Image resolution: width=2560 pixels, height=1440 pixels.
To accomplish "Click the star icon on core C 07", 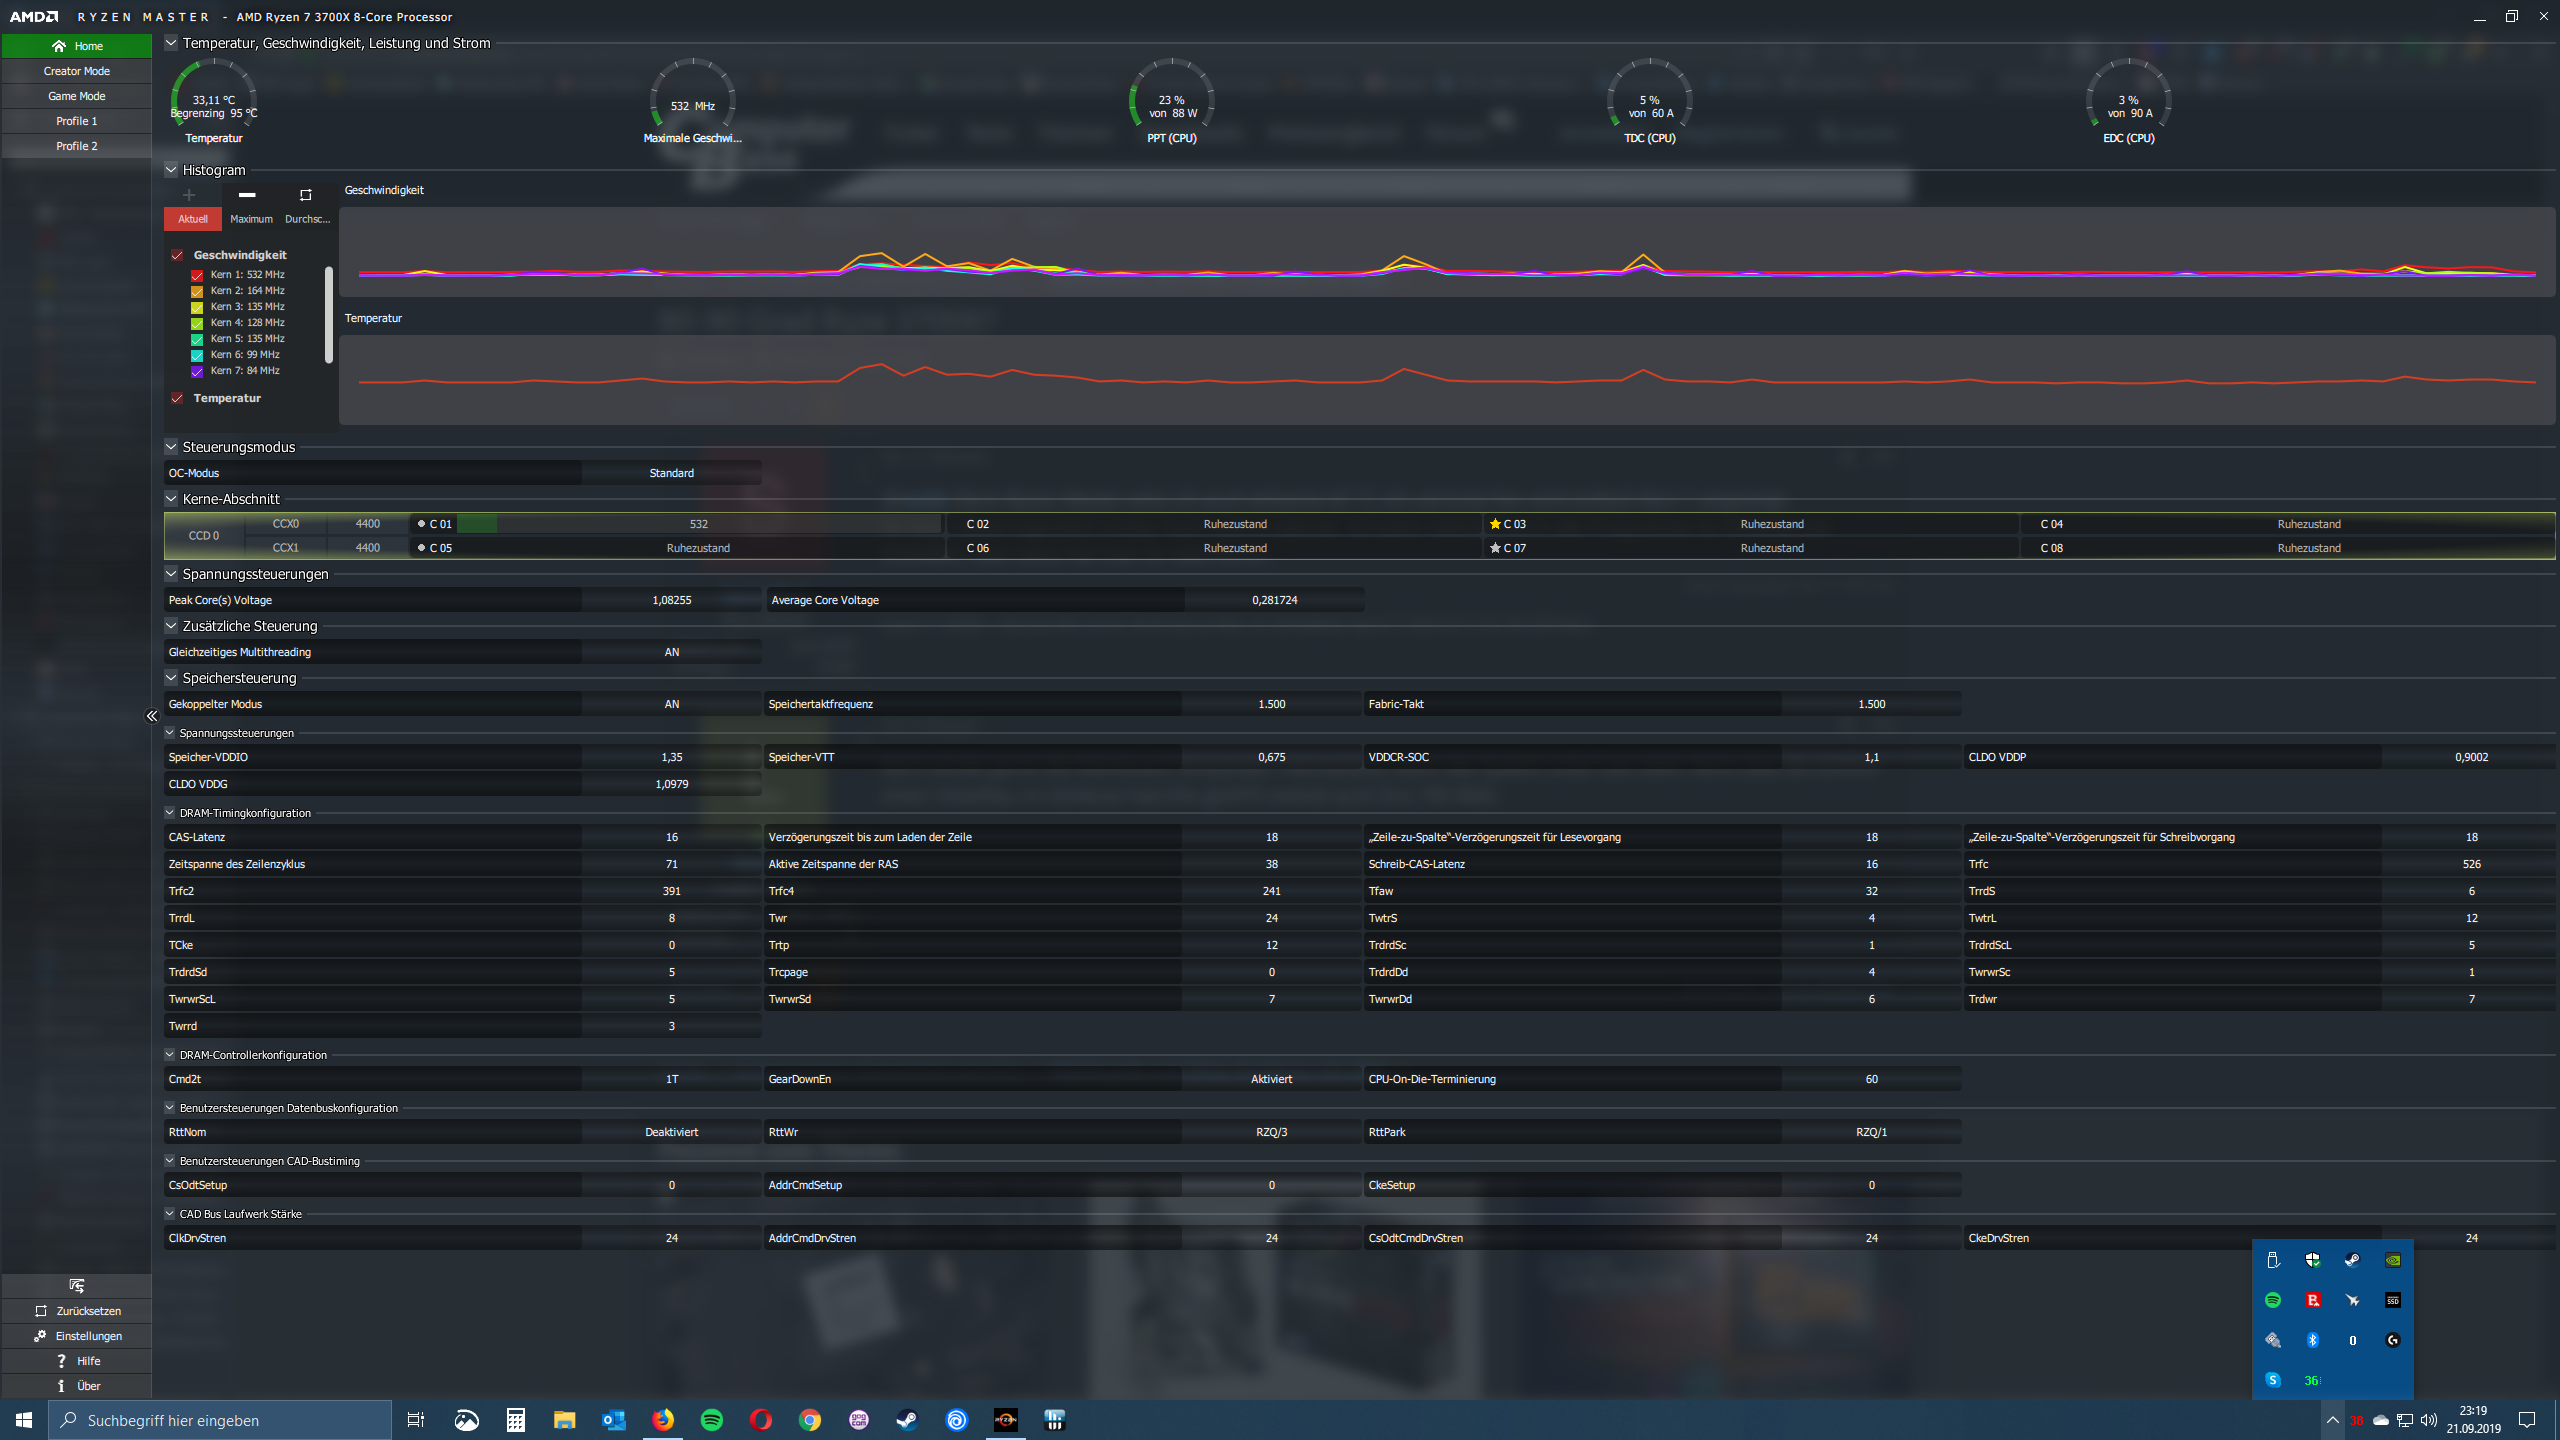I will [1495, 548].
